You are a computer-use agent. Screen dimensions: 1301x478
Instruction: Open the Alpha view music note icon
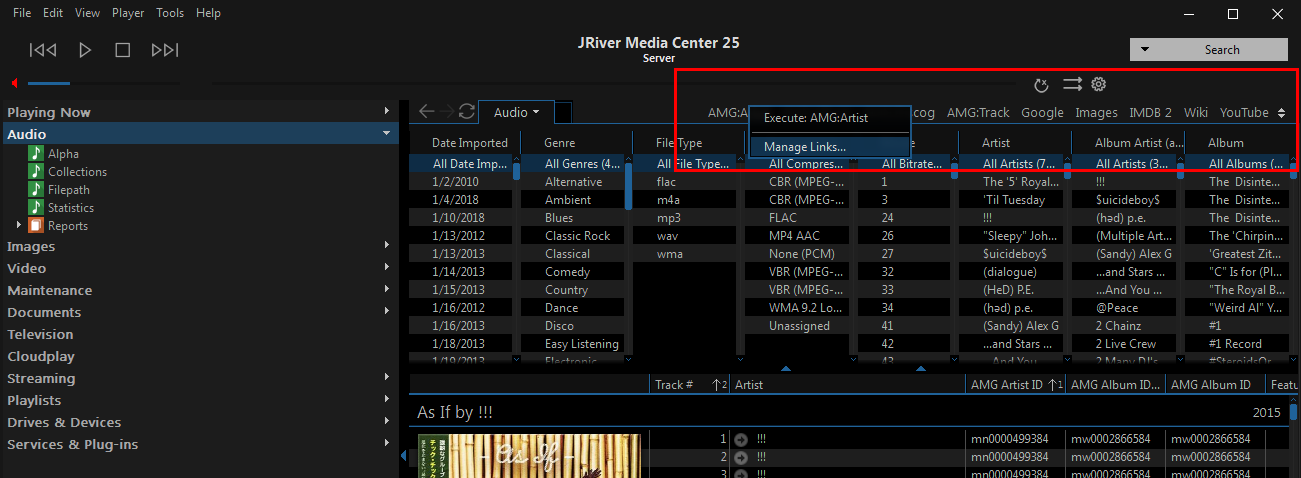point(36,154)
